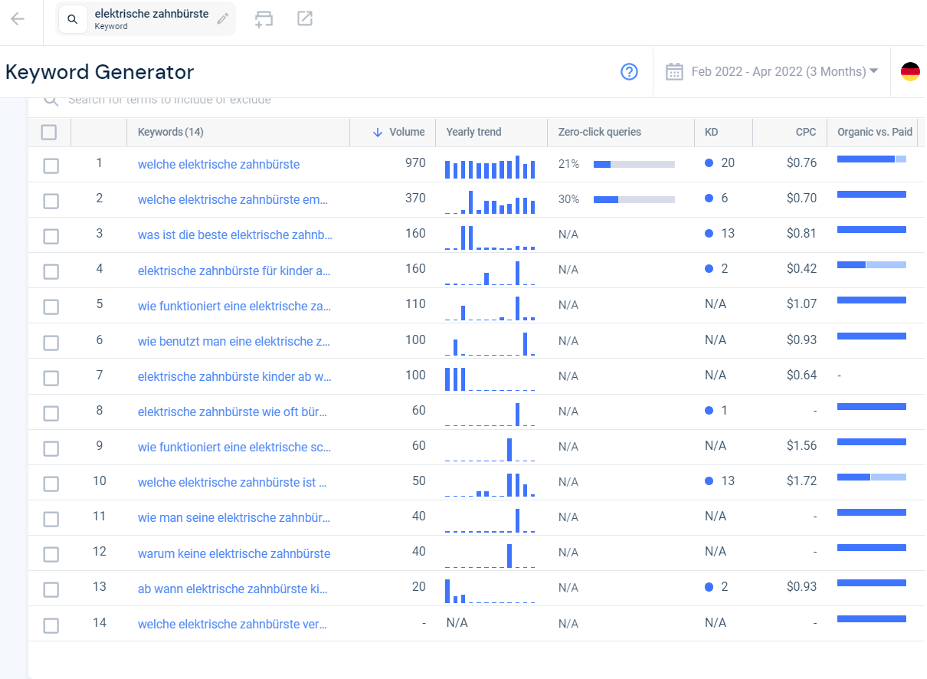The height and width of the screenshot is (679, 927).
Task: Check the row 7 keyword checkbox
Action: pos(51,378)
